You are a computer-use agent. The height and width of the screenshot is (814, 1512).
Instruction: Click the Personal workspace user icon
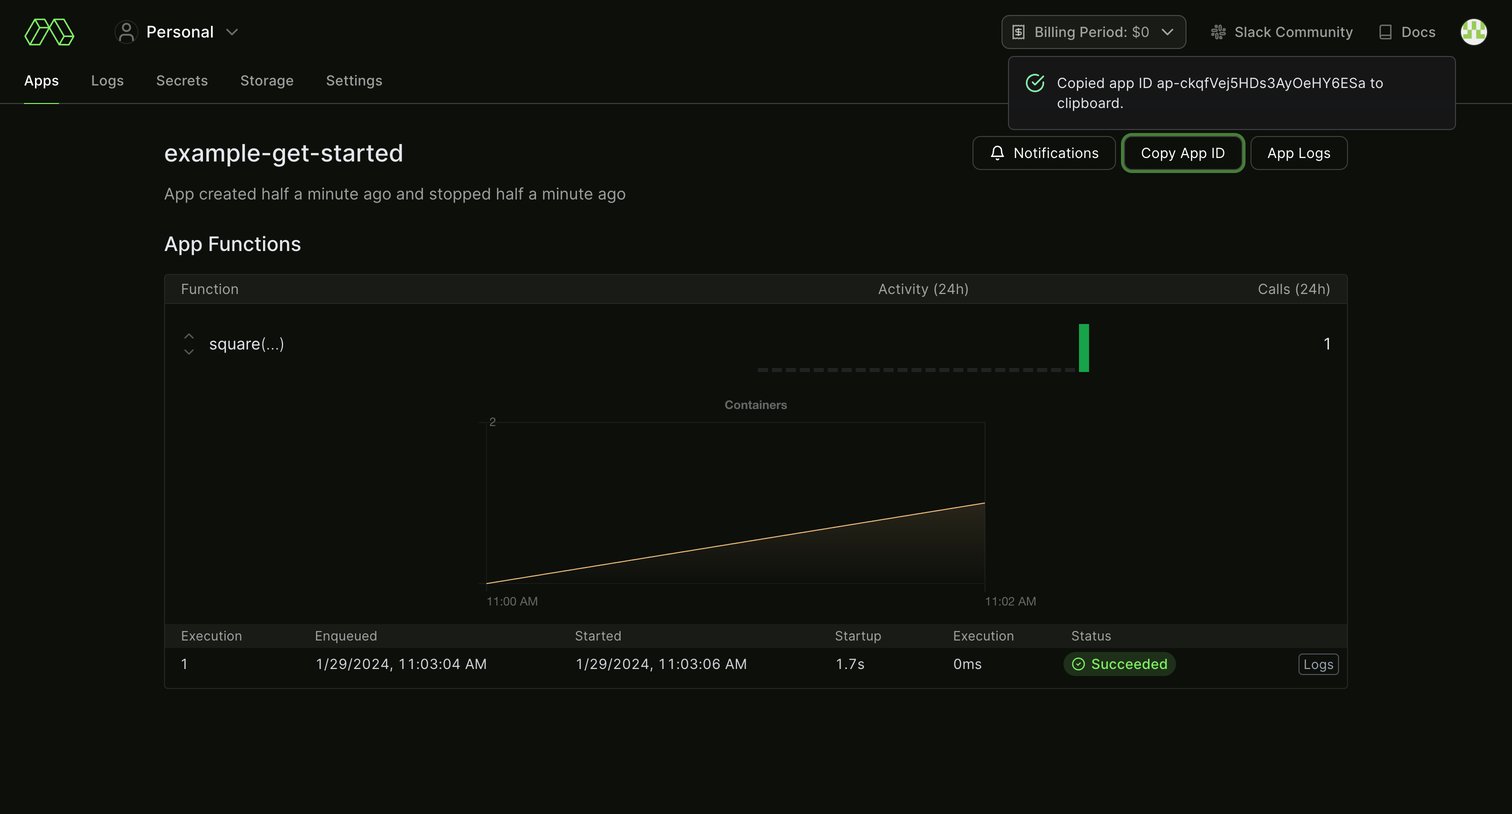click(126, 32)
